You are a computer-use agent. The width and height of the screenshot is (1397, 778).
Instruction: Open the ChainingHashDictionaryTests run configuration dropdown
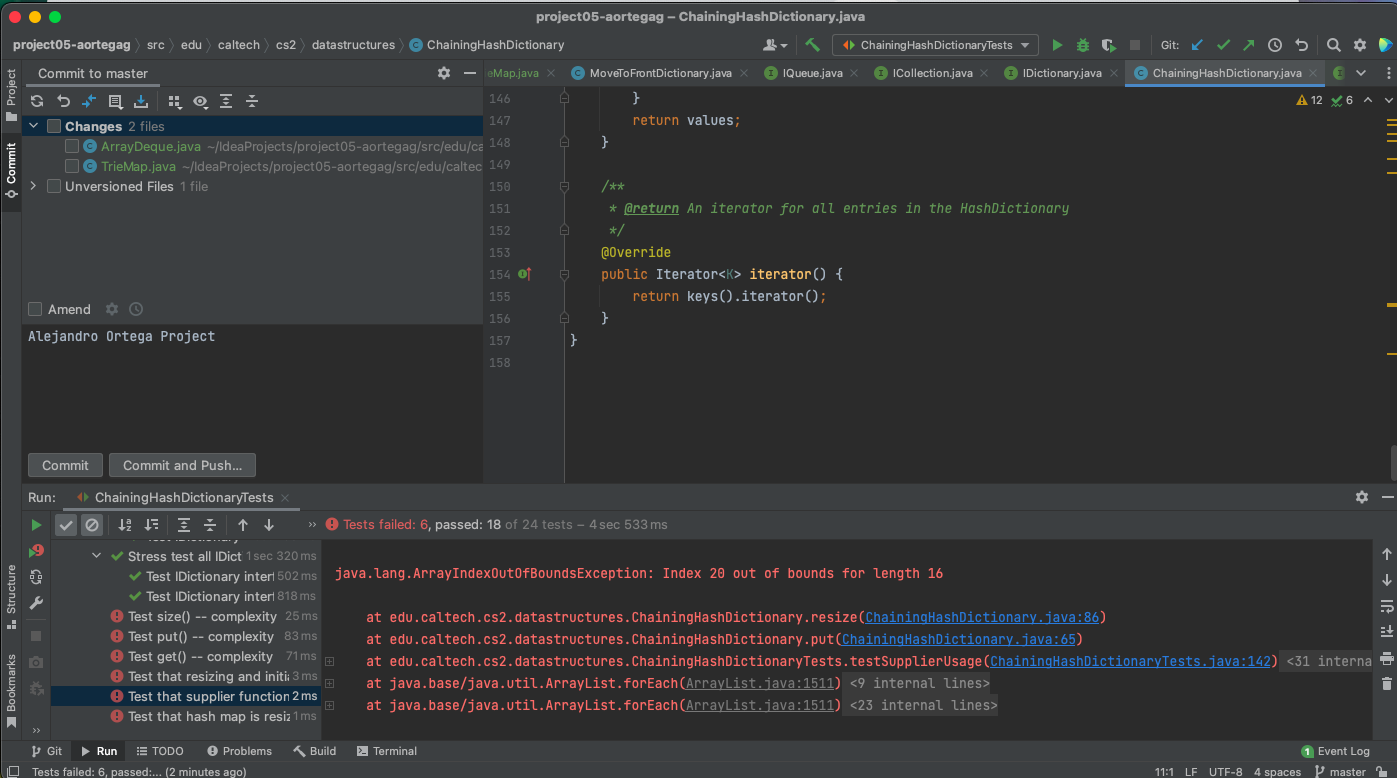pos(936,45)
